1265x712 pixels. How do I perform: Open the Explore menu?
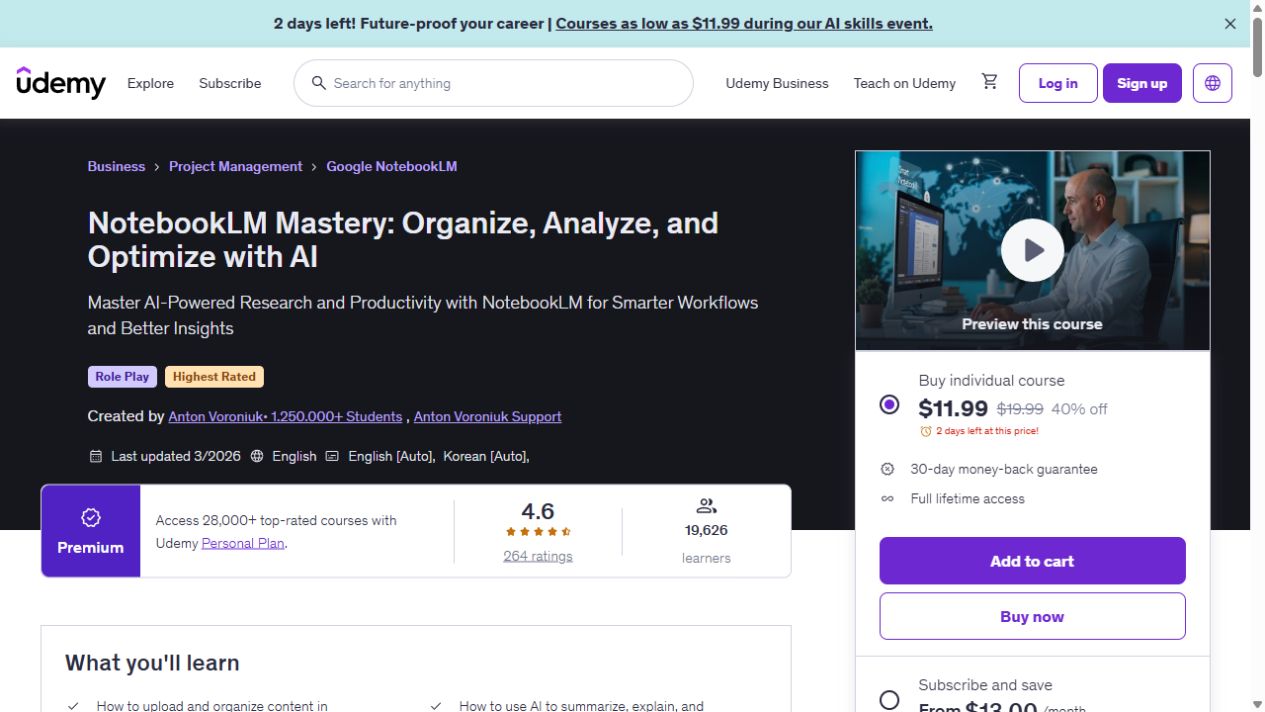(x=150, y=83)
